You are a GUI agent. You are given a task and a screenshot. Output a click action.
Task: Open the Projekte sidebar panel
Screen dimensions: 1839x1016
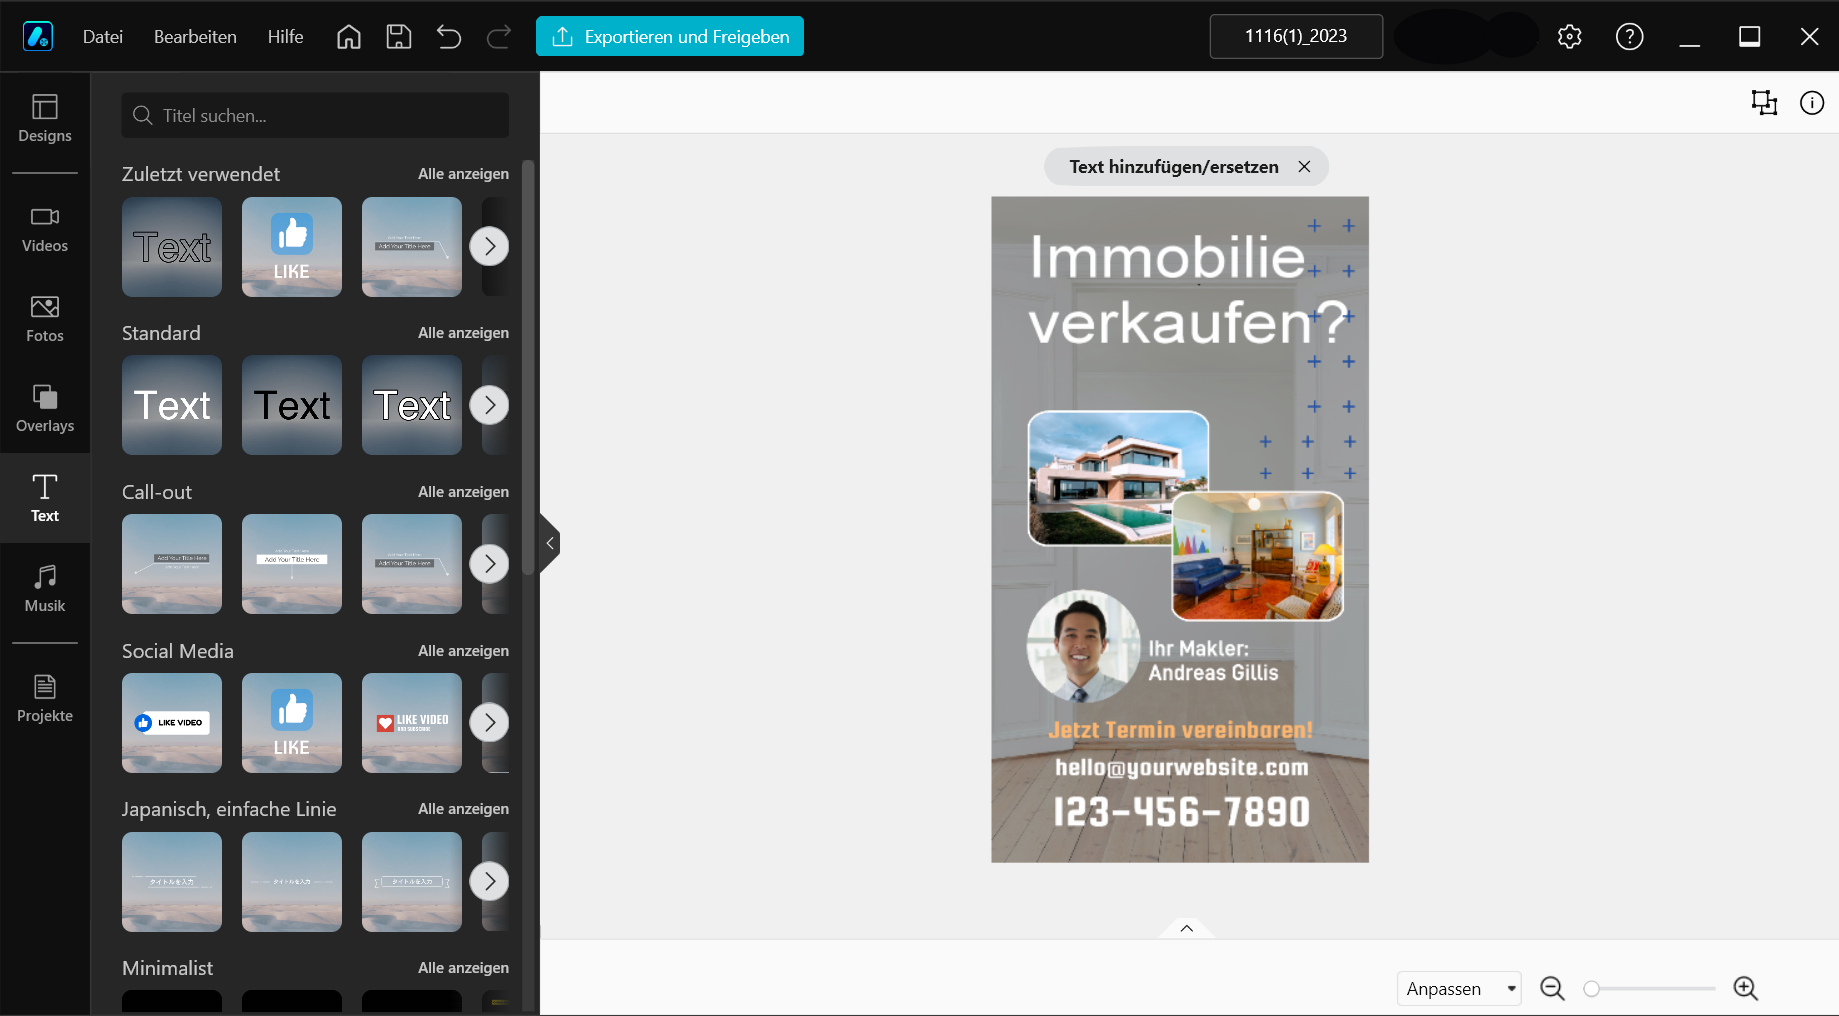click(45, 699)
